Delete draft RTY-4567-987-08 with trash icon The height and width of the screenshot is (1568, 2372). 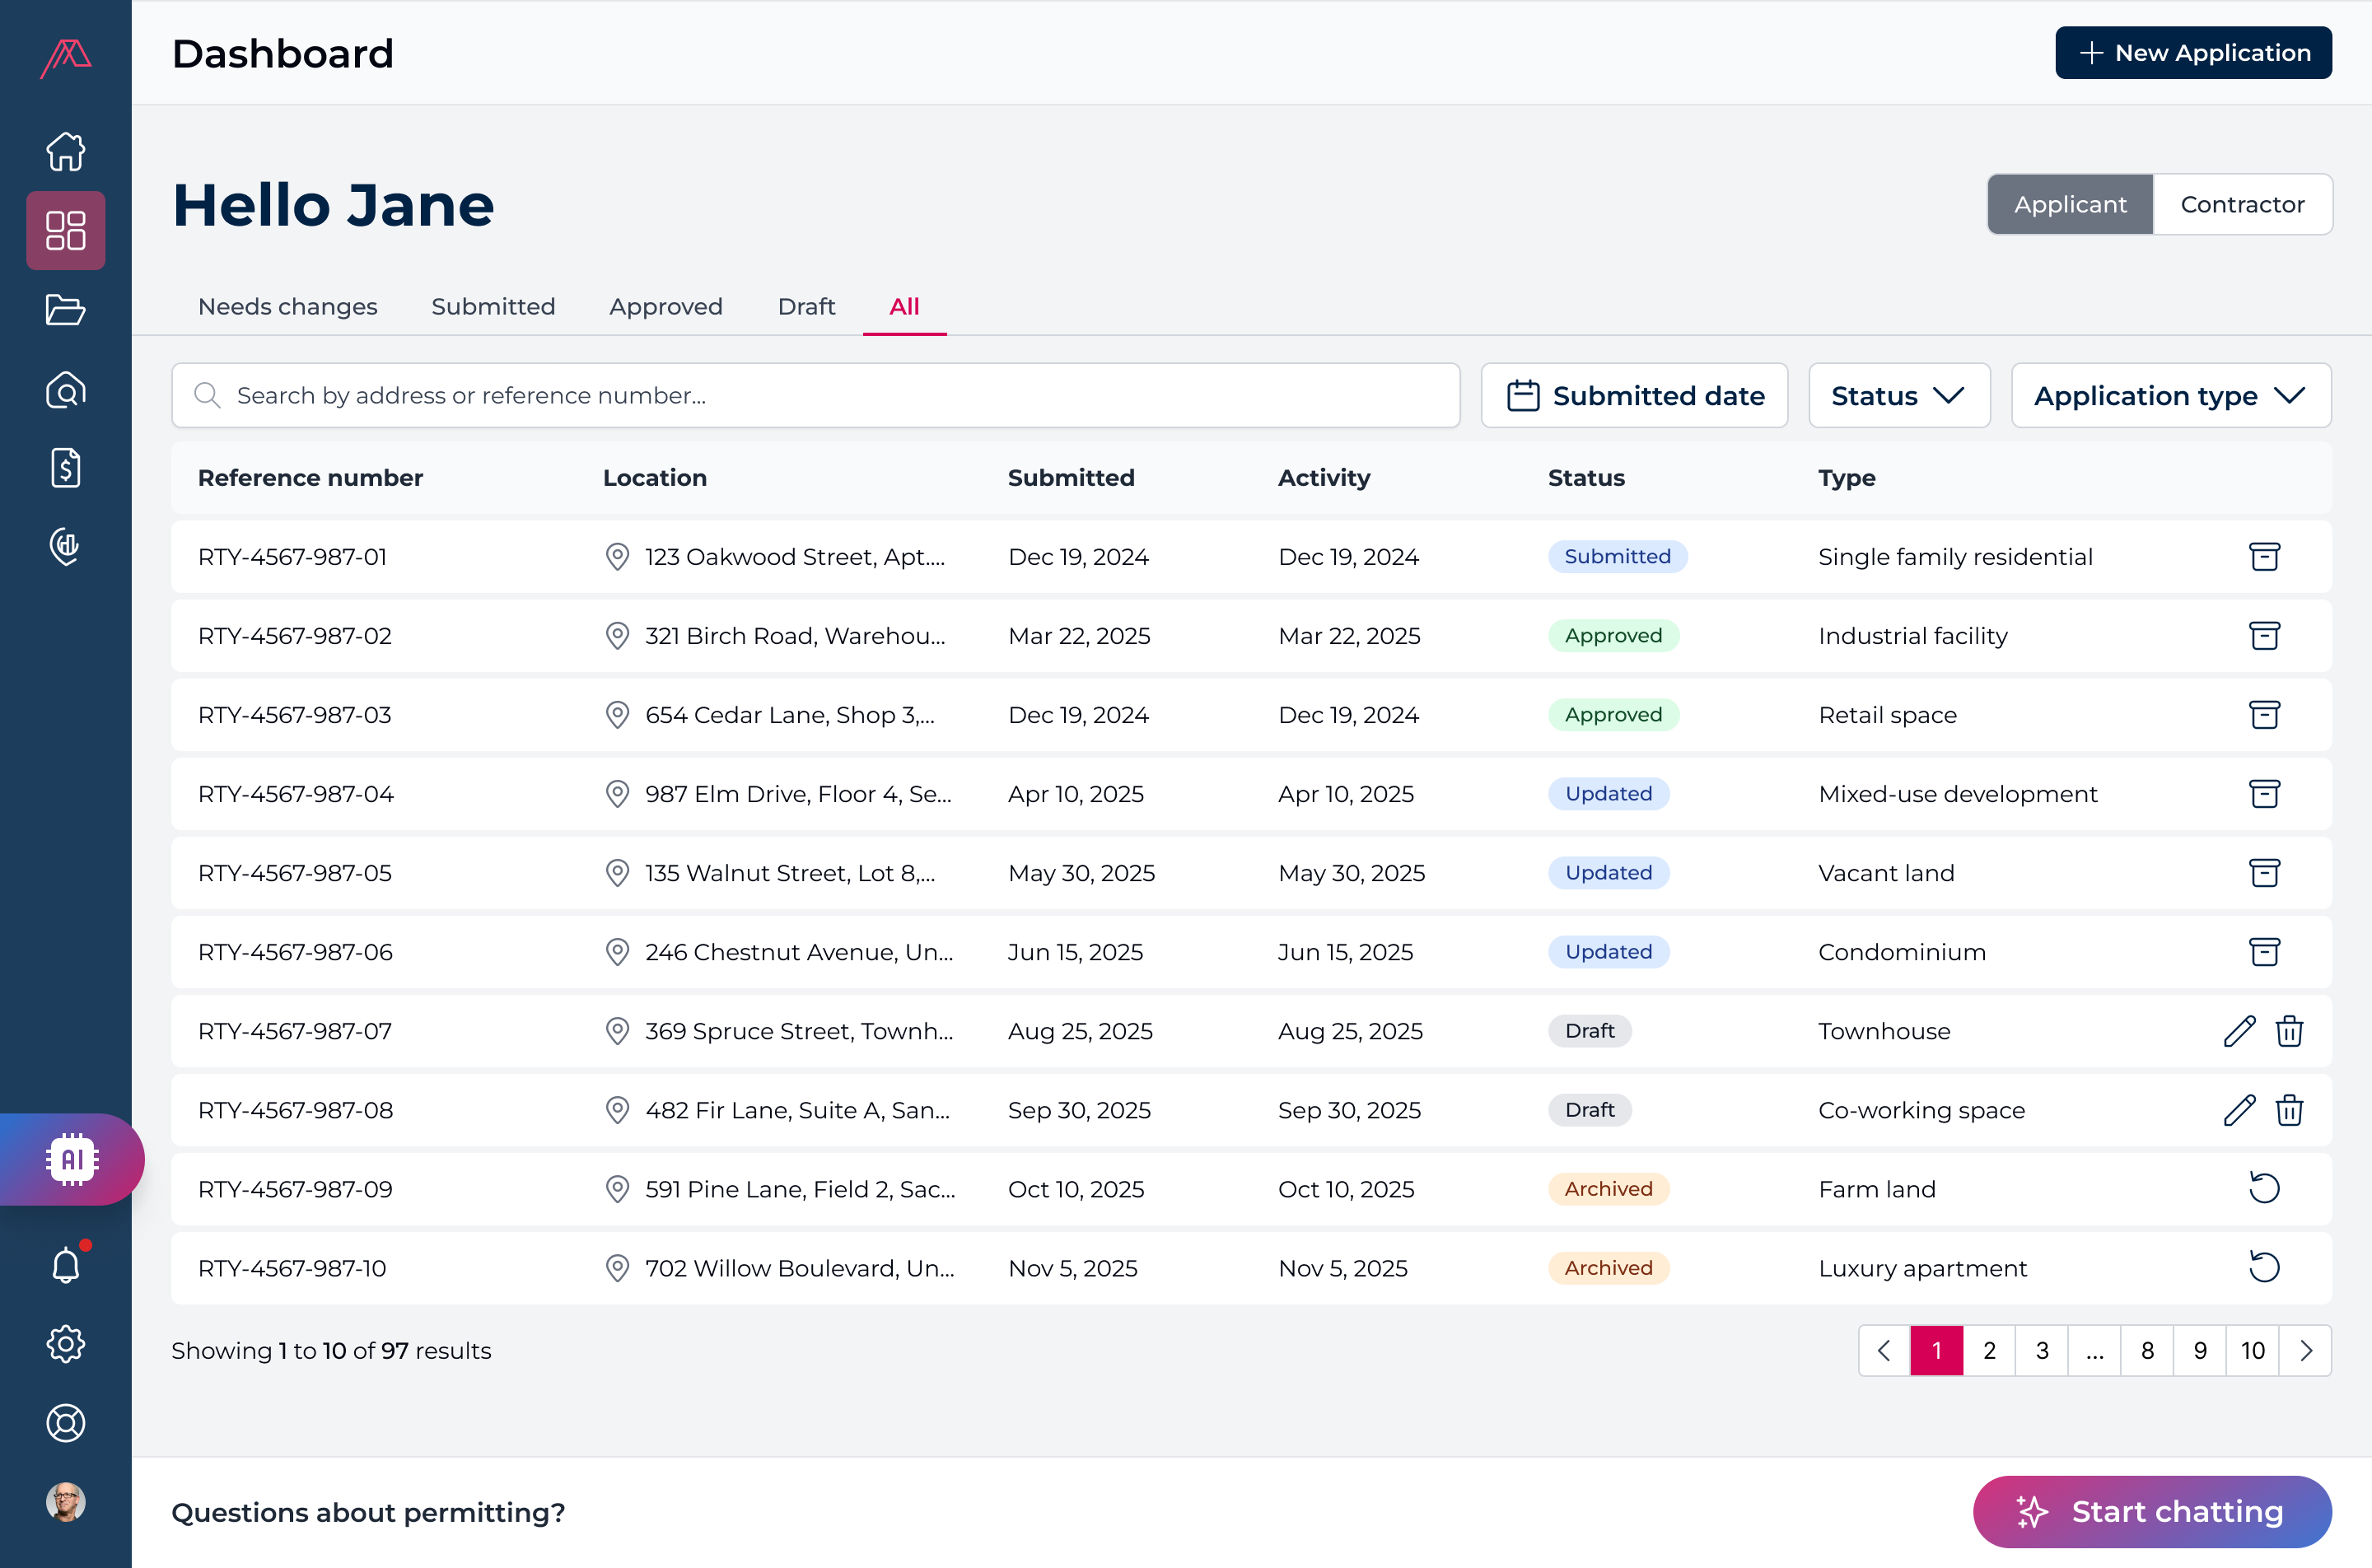tap(2290, 1110)
